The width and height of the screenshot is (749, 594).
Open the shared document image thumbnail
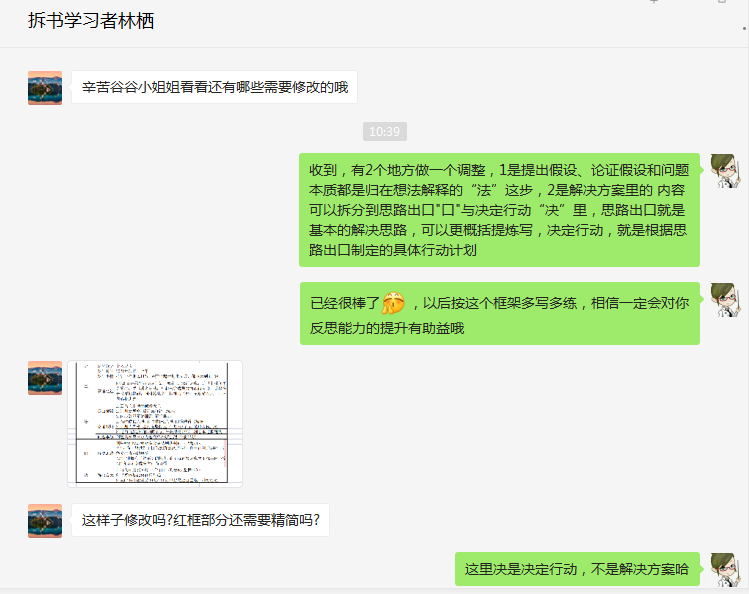click(x=155, y=424)
